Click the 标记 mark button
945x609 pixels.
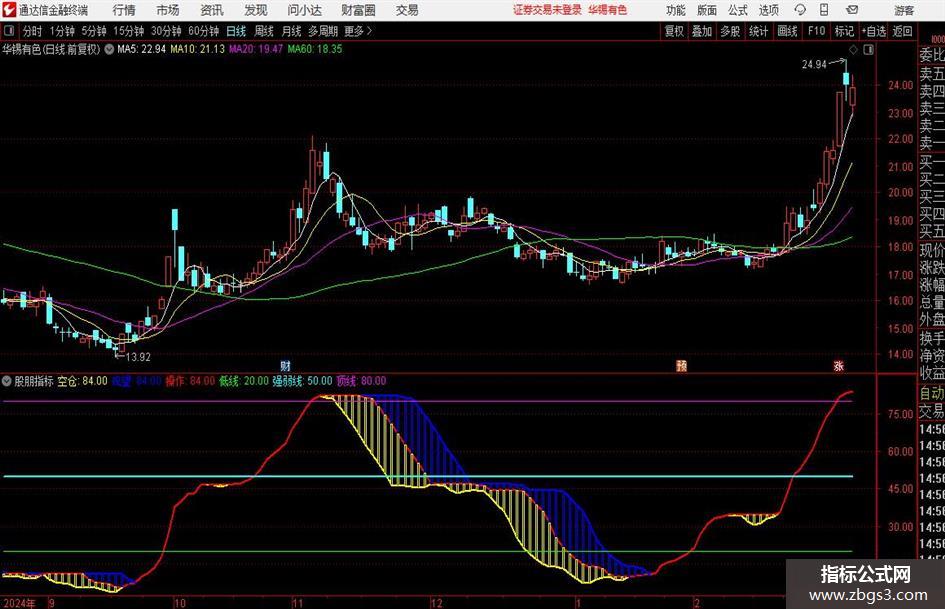(844, 31)
